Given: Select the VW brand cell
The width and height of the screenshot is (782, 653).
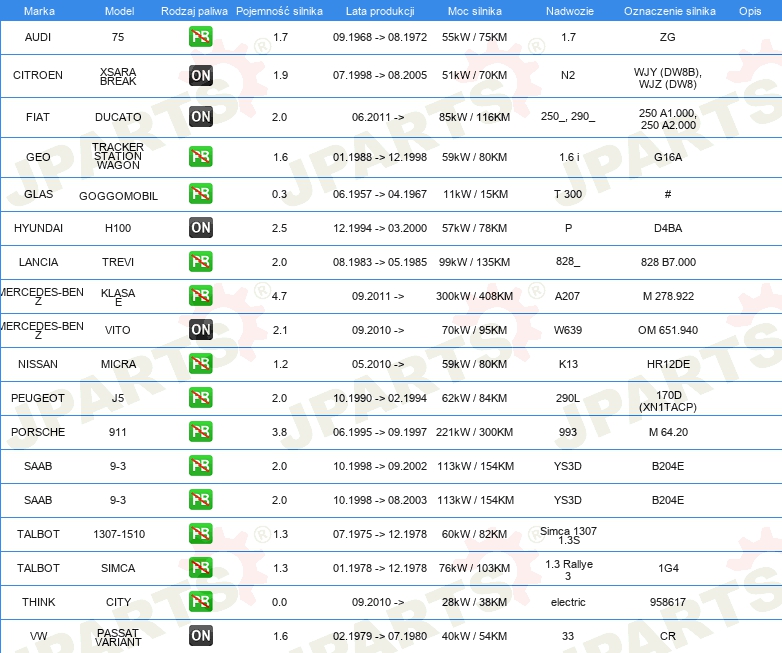Looking at the screenshot, I should [x=38, y=636].
